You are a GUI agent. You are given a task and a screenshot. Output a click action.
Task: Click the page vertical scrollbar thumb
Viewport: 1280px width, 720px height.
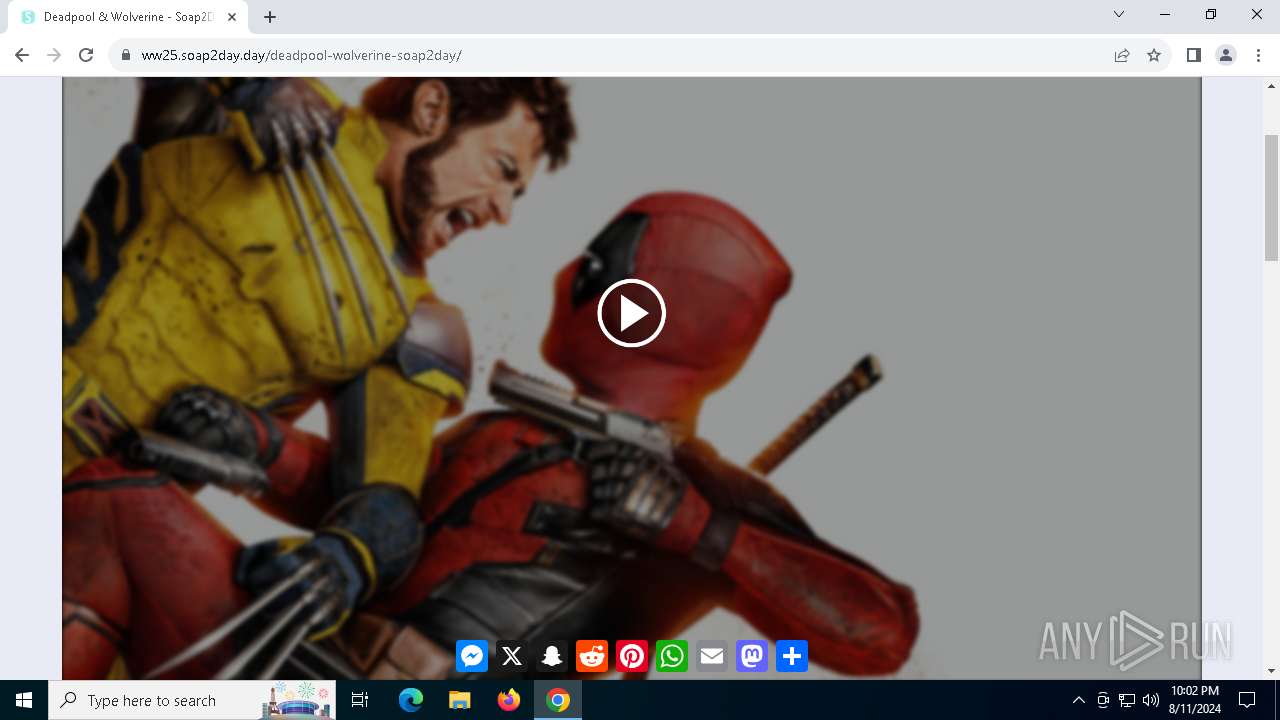coord(1272,196)
